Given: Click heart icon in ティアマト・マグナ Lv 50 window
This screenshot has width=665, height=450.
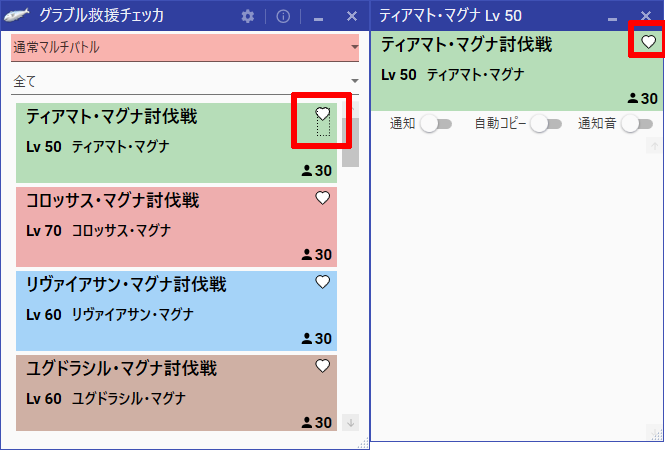Looking at the screenshot, I should pyautogui.click(x=648, y=42).
